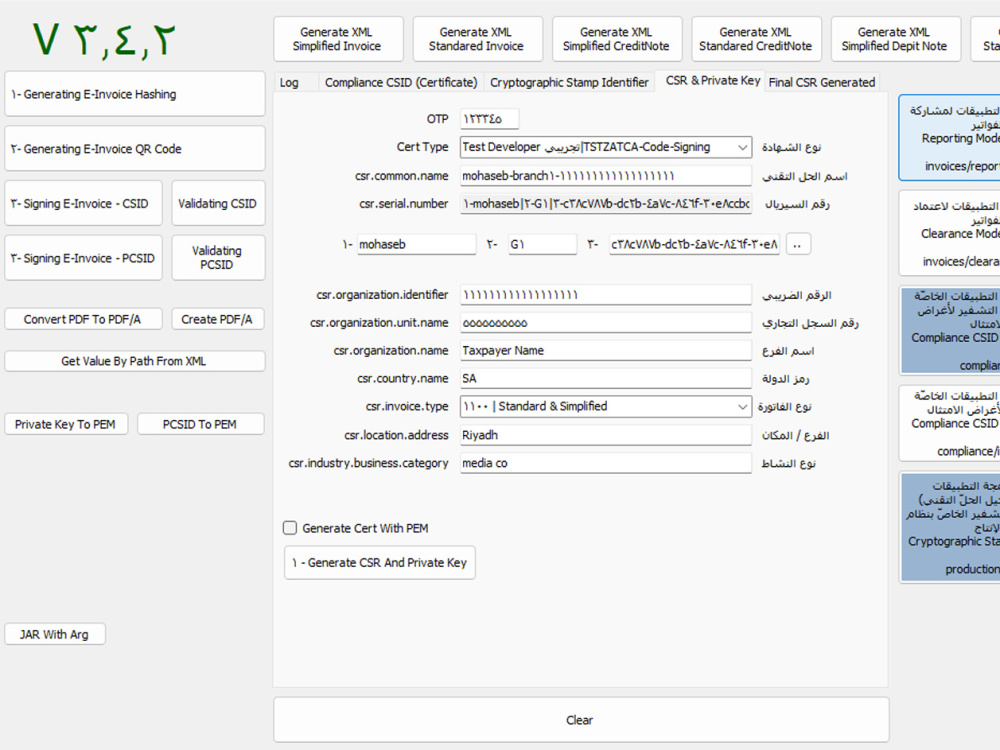Focus serial part 3 GUID field

(x=695, y=244)
